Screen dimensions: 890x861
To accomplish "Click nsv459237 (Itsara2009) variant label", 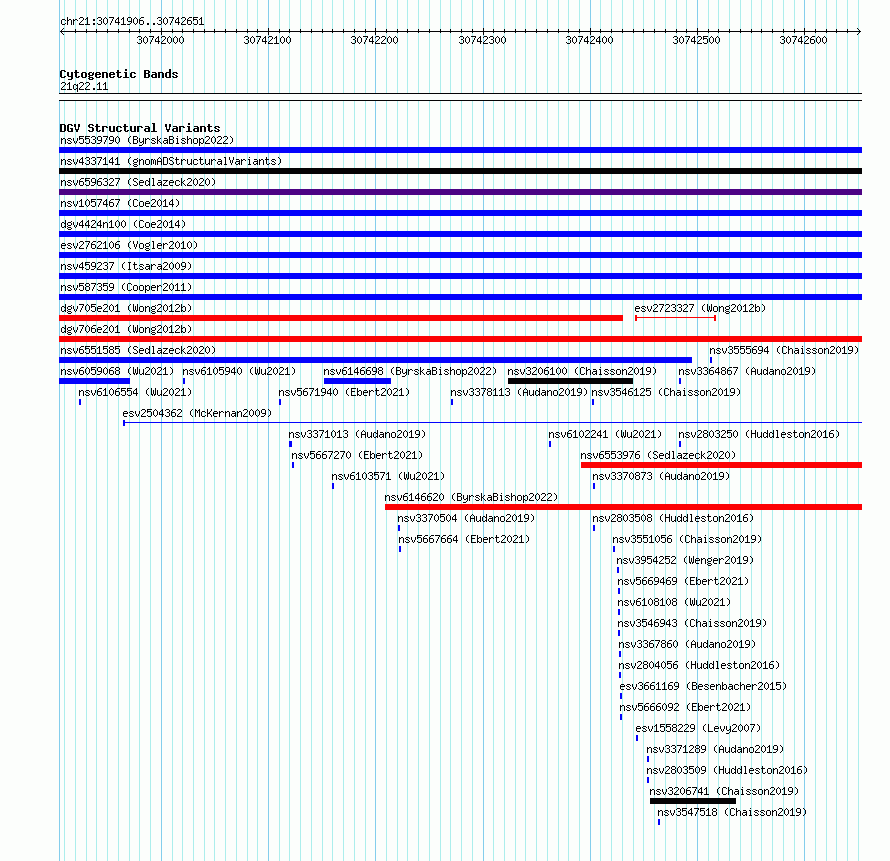I will [126, 266].
